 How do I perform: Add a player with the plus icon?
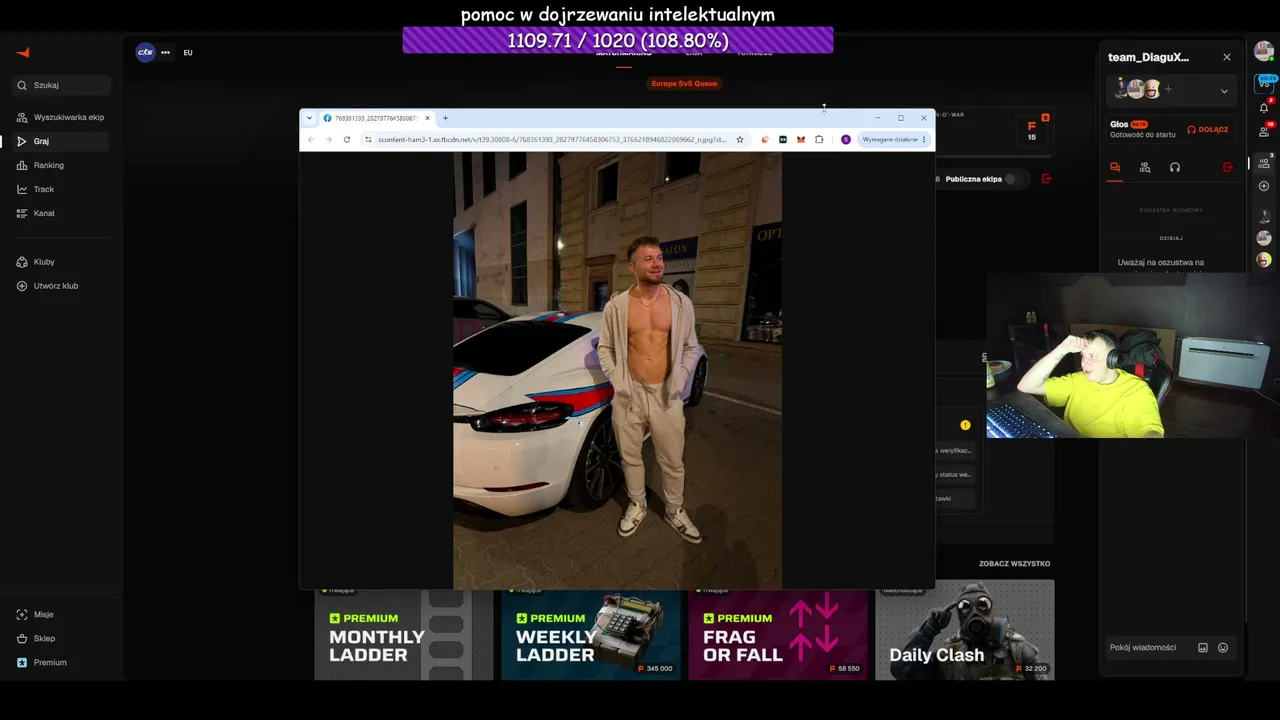pos(1168,89)
